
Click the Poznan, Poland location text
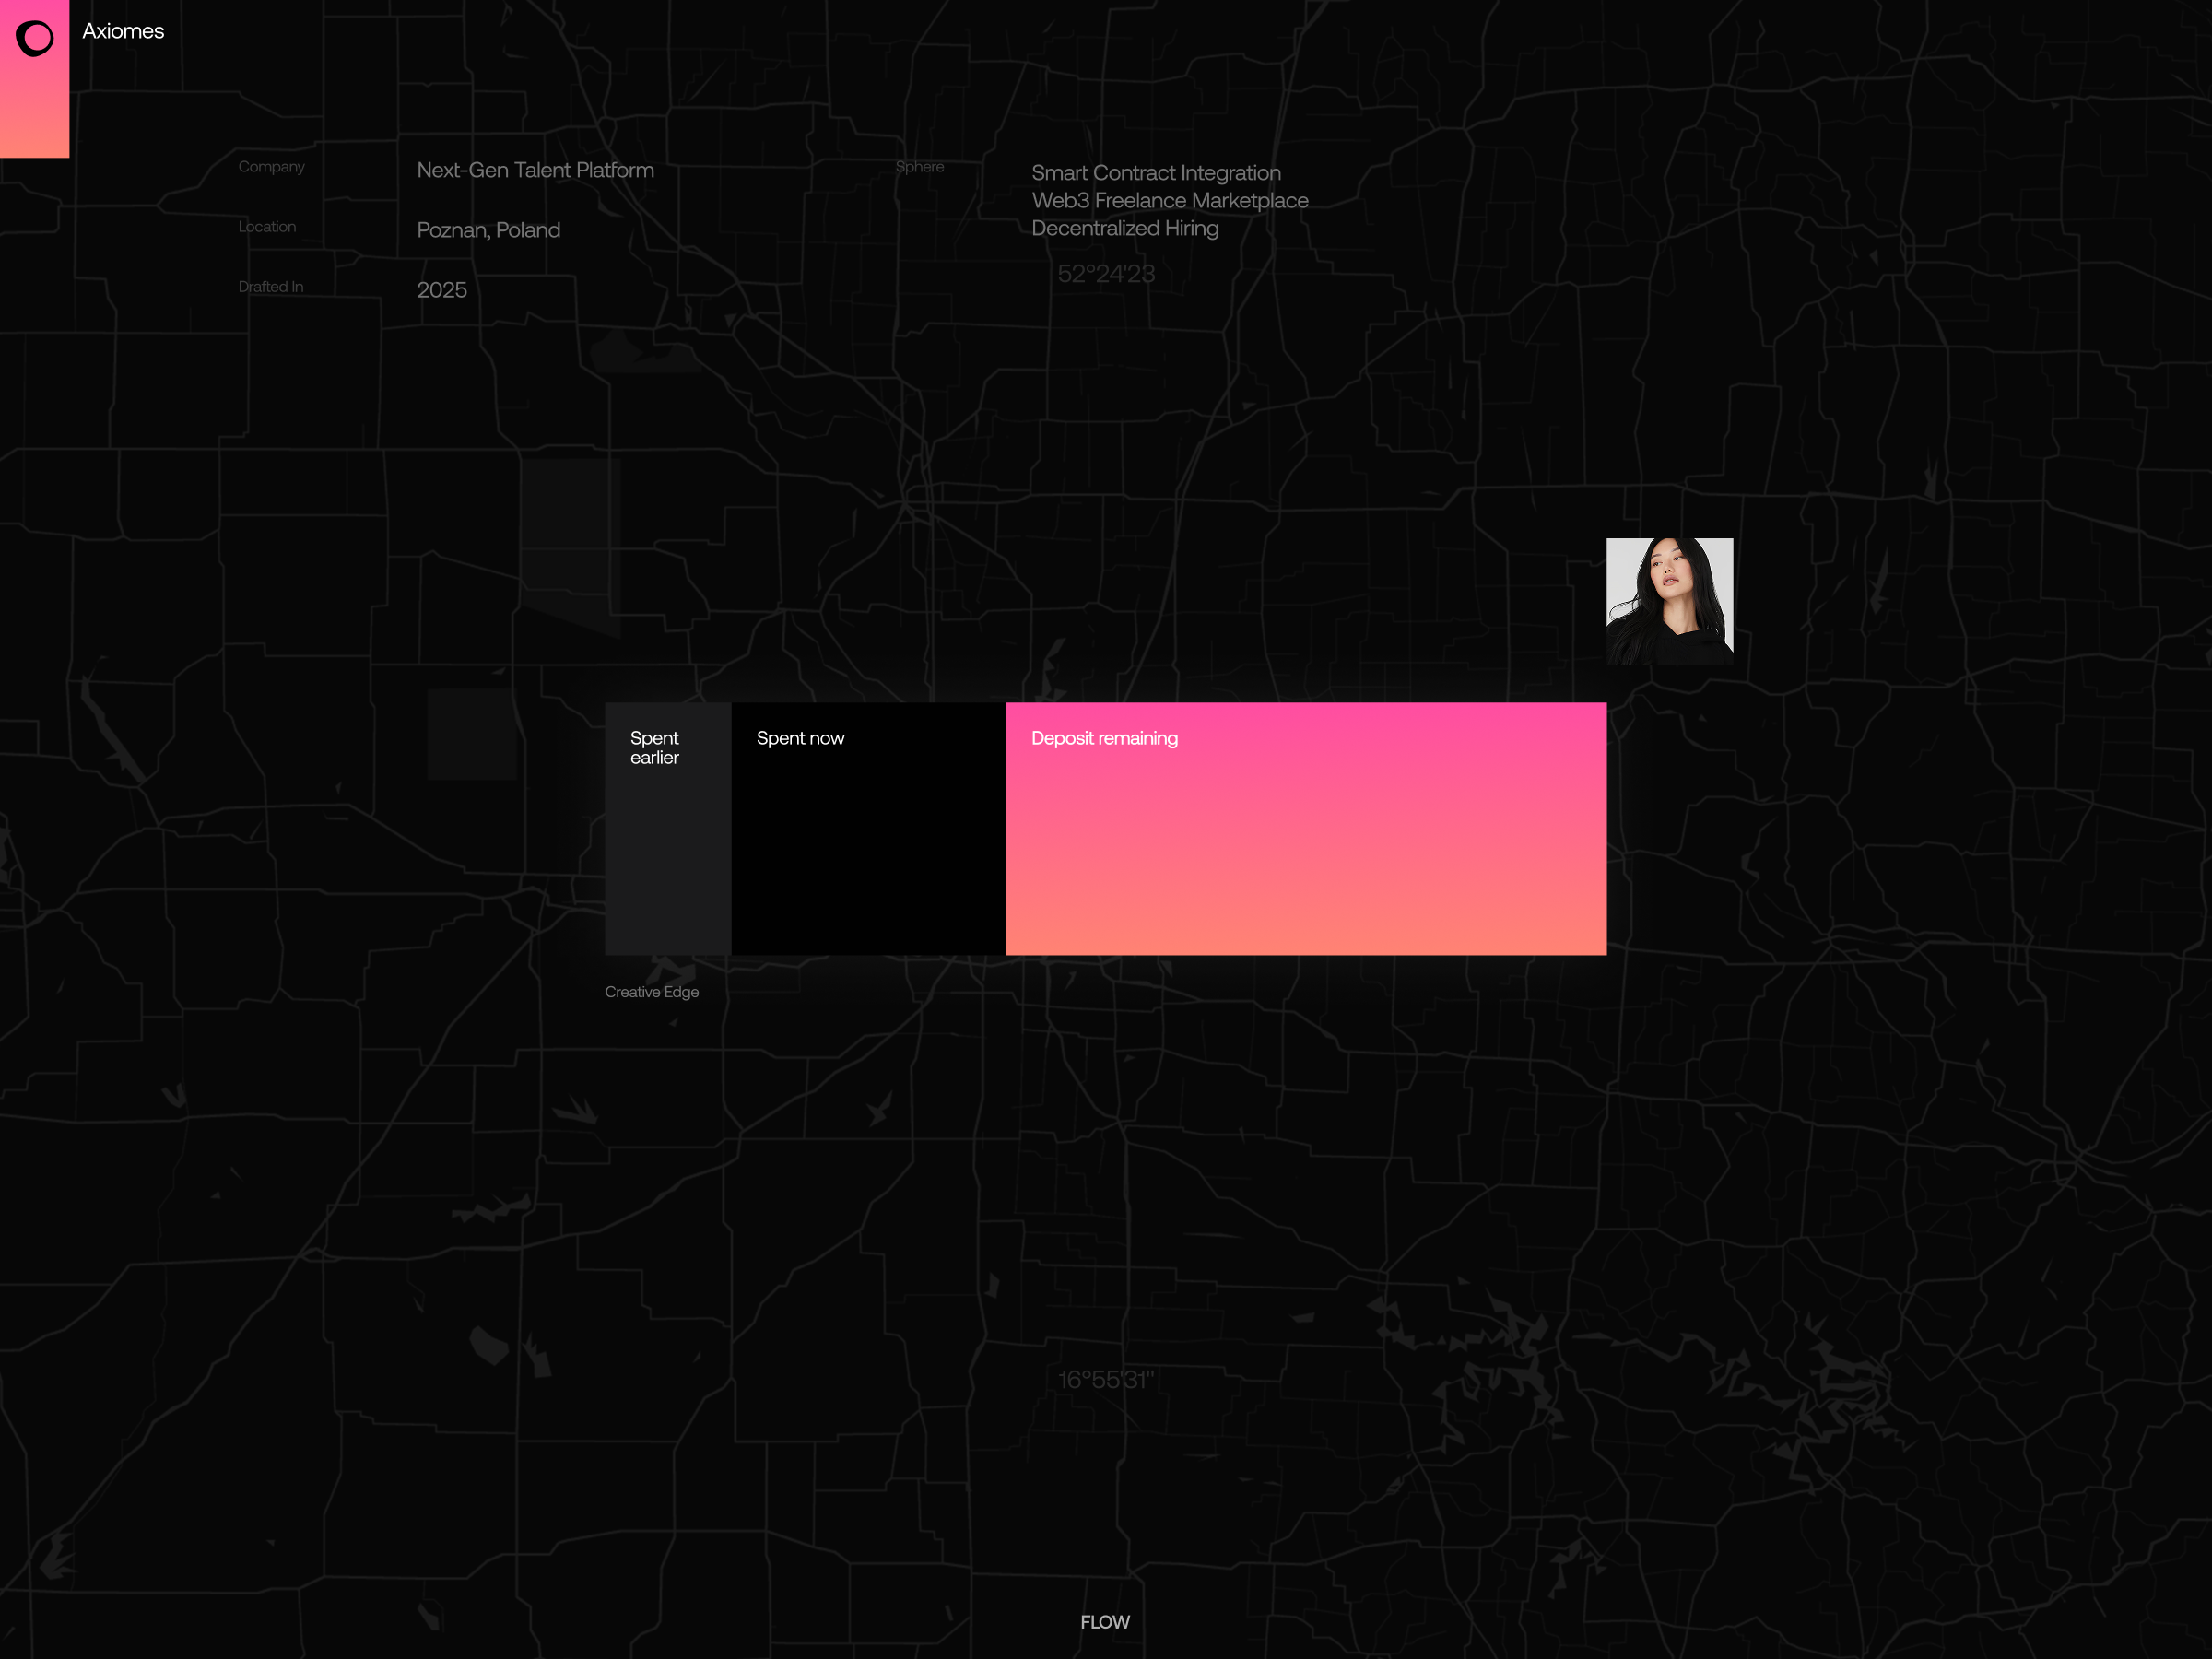[488, 231]
